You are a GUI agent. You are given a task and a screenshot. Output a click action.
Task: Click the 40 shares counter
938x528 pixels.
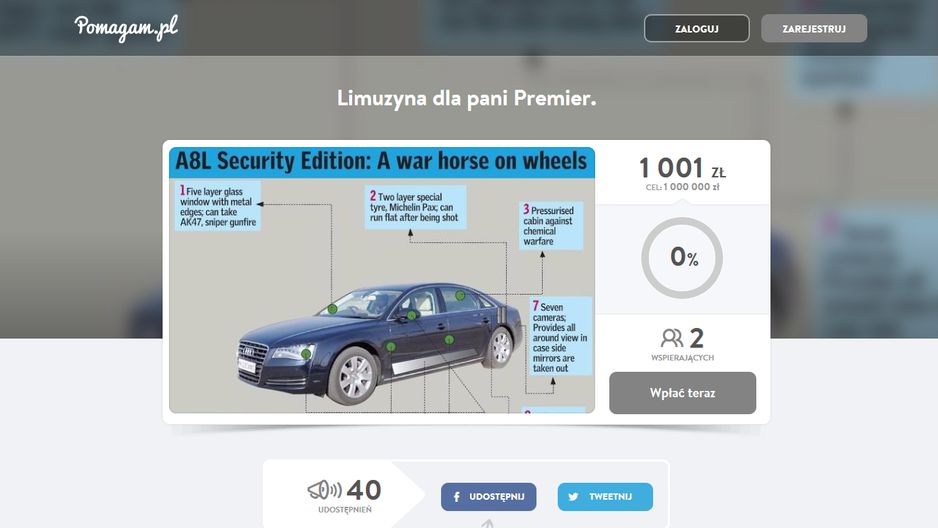coord(364,490)
